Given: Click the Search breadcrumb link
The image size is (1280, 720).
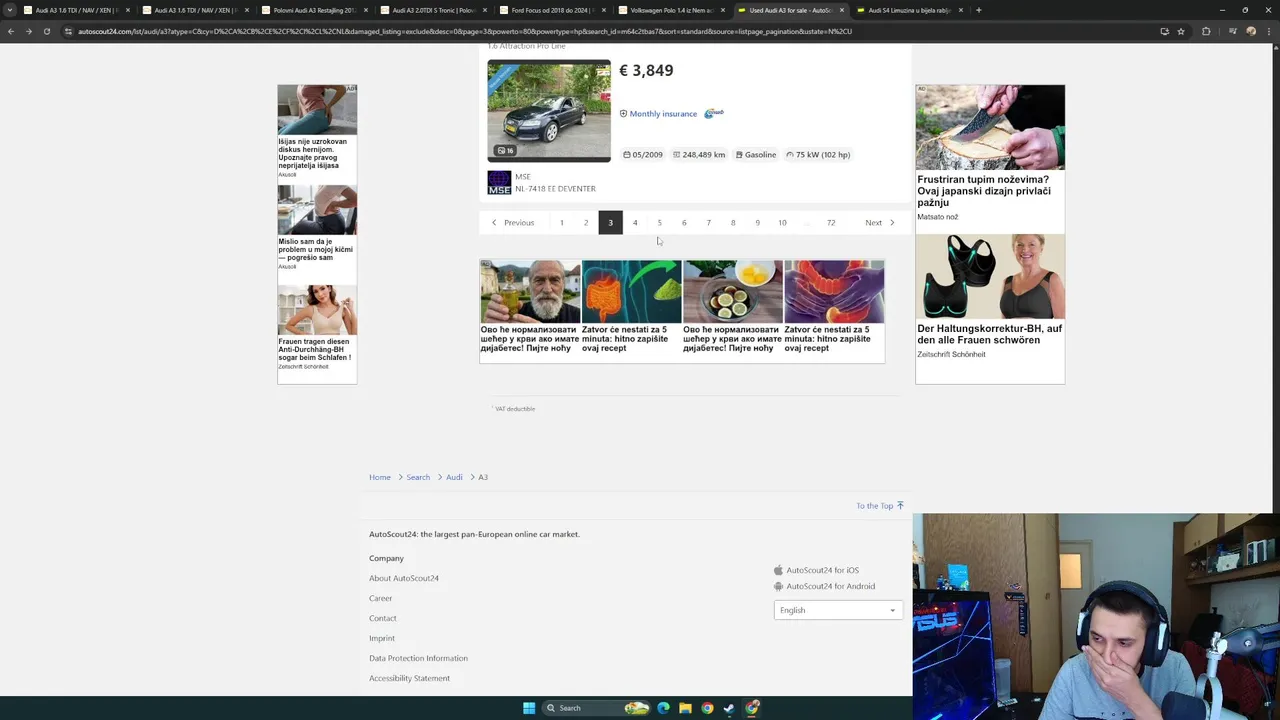Looking at the screenshot, I should click(418, 477).
